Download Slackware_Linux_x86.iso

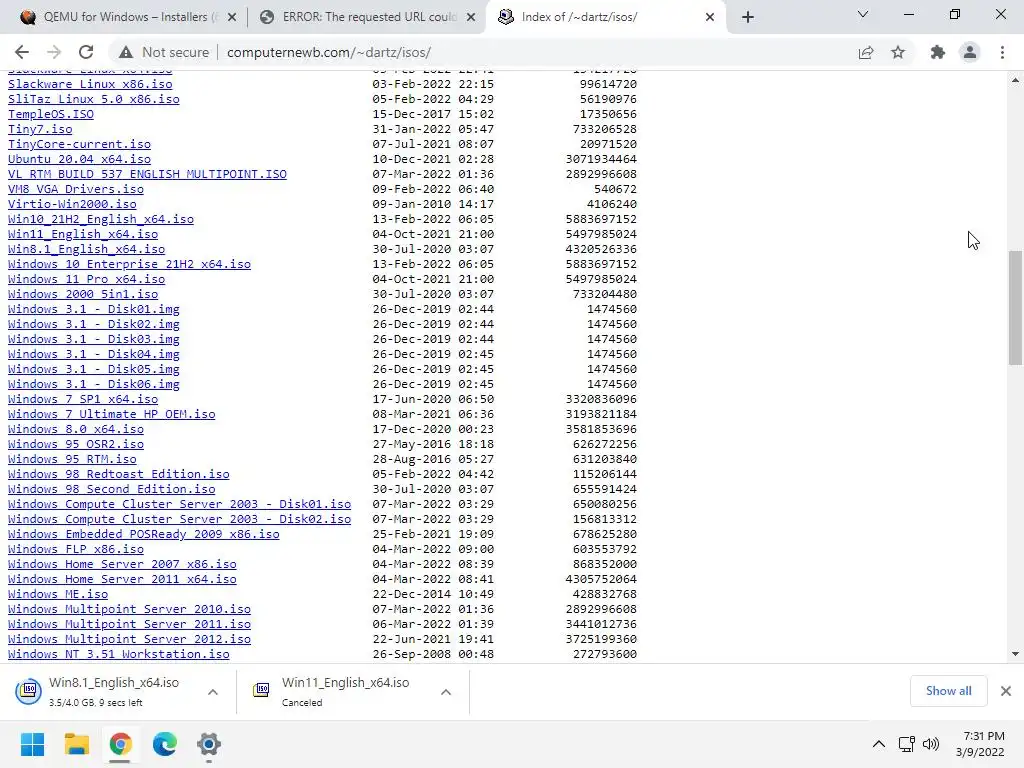(x=90, y=84)
